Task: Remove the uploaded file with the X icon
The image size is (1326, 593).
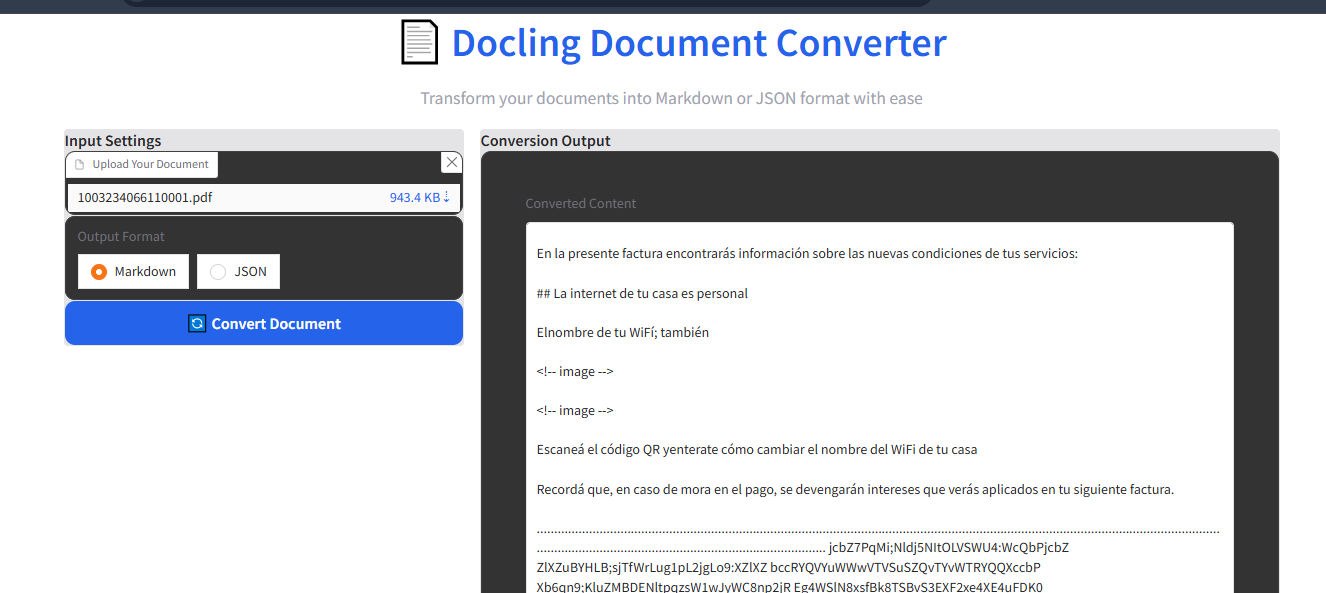Action: (452, 162)
